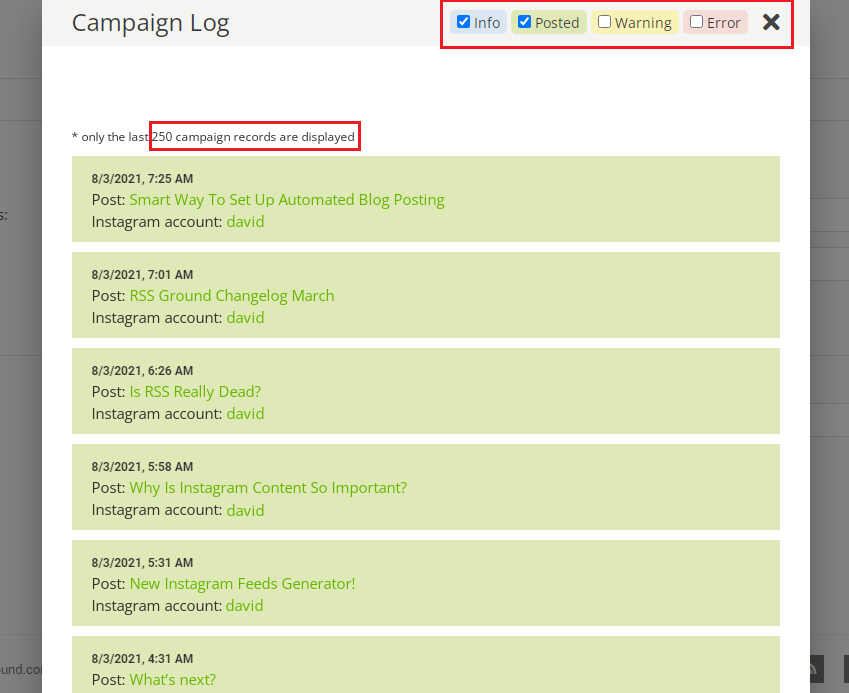
Task: Open david account on the 7:01 AM entry
Action: click(x=245, y=318)
